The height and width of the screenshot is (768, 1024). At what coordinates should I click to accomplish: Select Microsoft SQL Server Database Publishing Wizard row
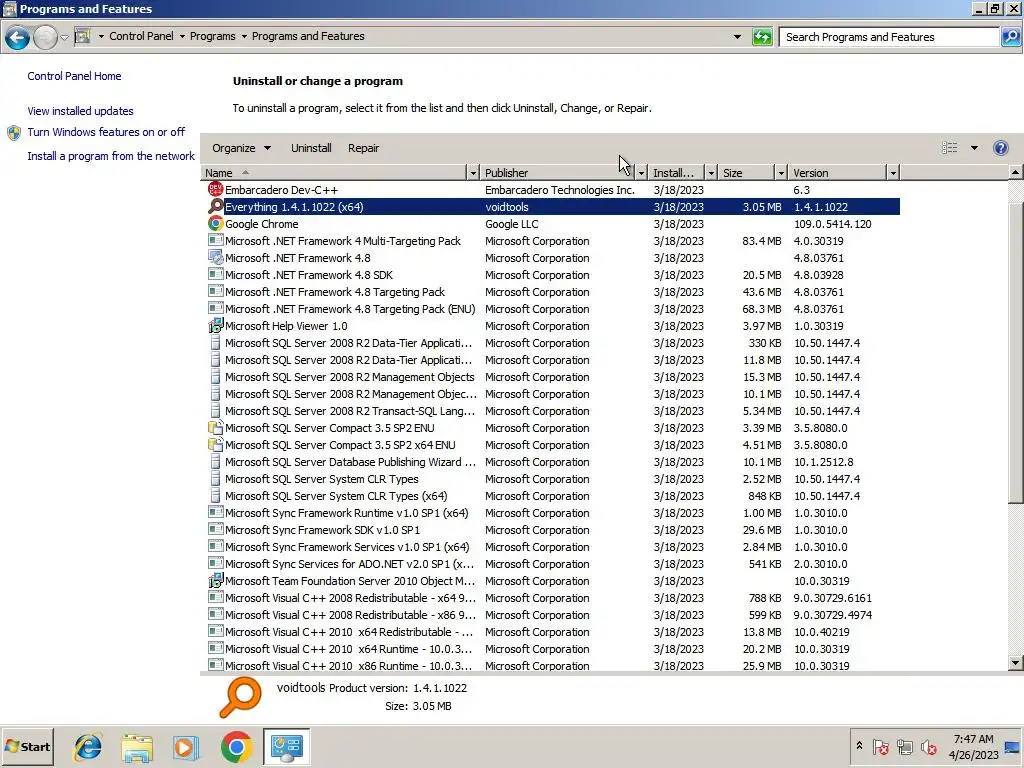click(x=553, y=462)
